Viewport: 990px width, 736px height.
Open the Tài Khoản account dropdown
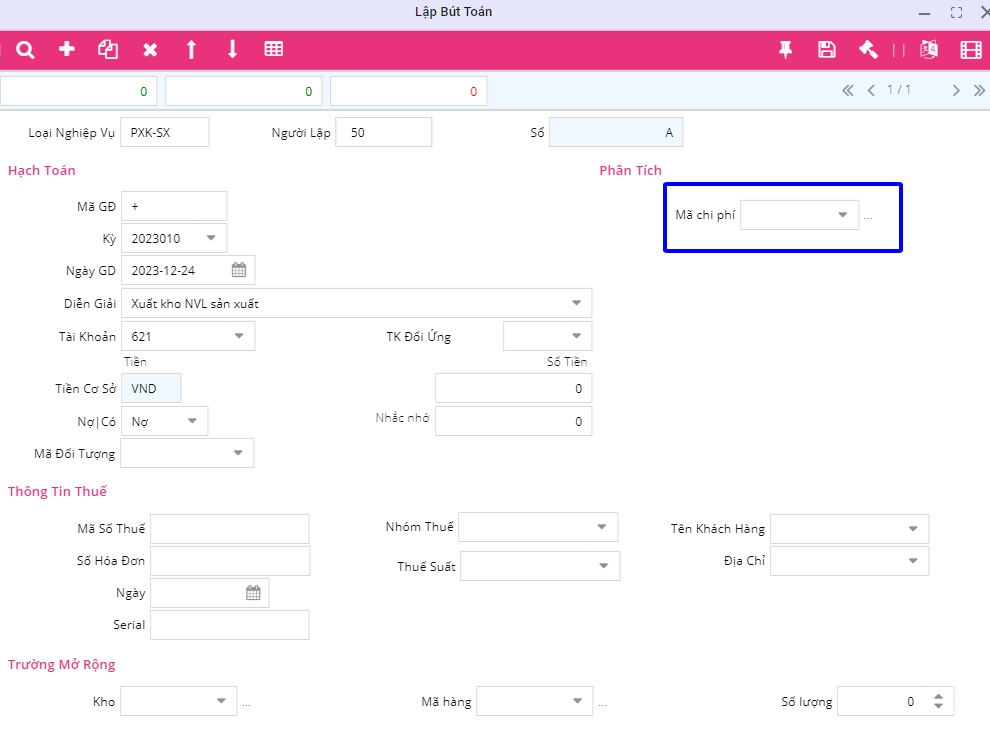239,336
